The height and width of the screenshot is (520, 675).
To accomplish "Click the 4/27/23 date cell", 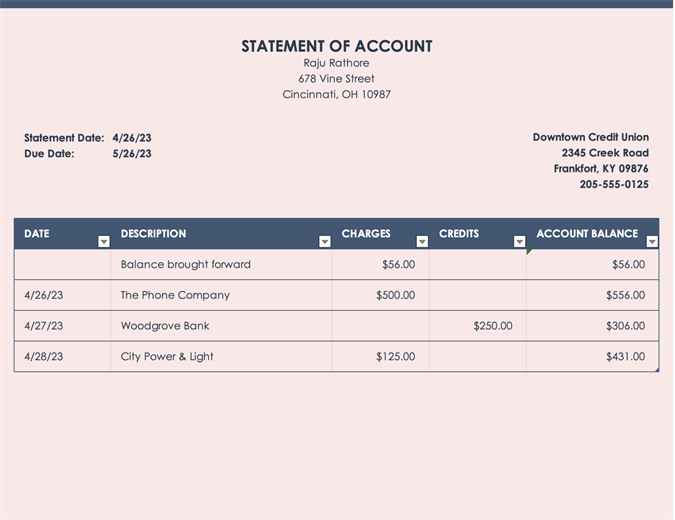I will coord(44,326).
